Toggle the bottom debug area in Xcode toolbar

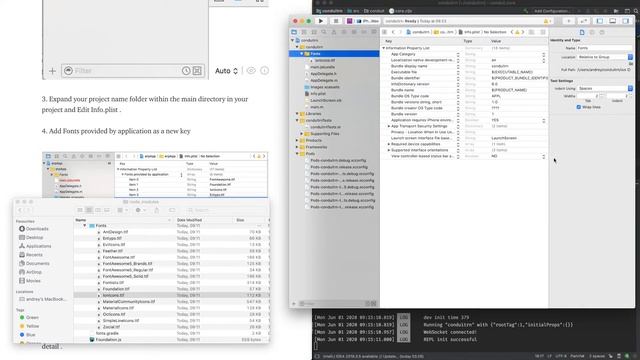(613, 21)
